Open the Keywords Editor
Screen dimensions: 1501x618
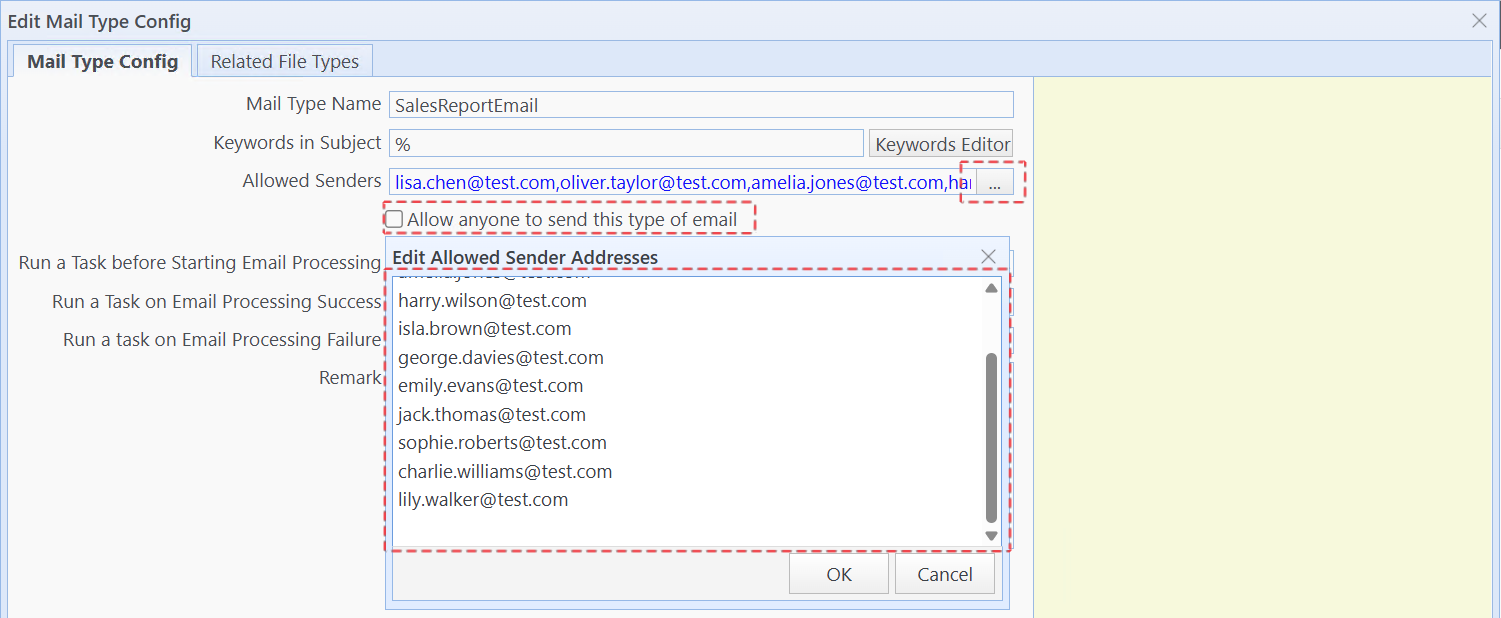click(941, 144)
